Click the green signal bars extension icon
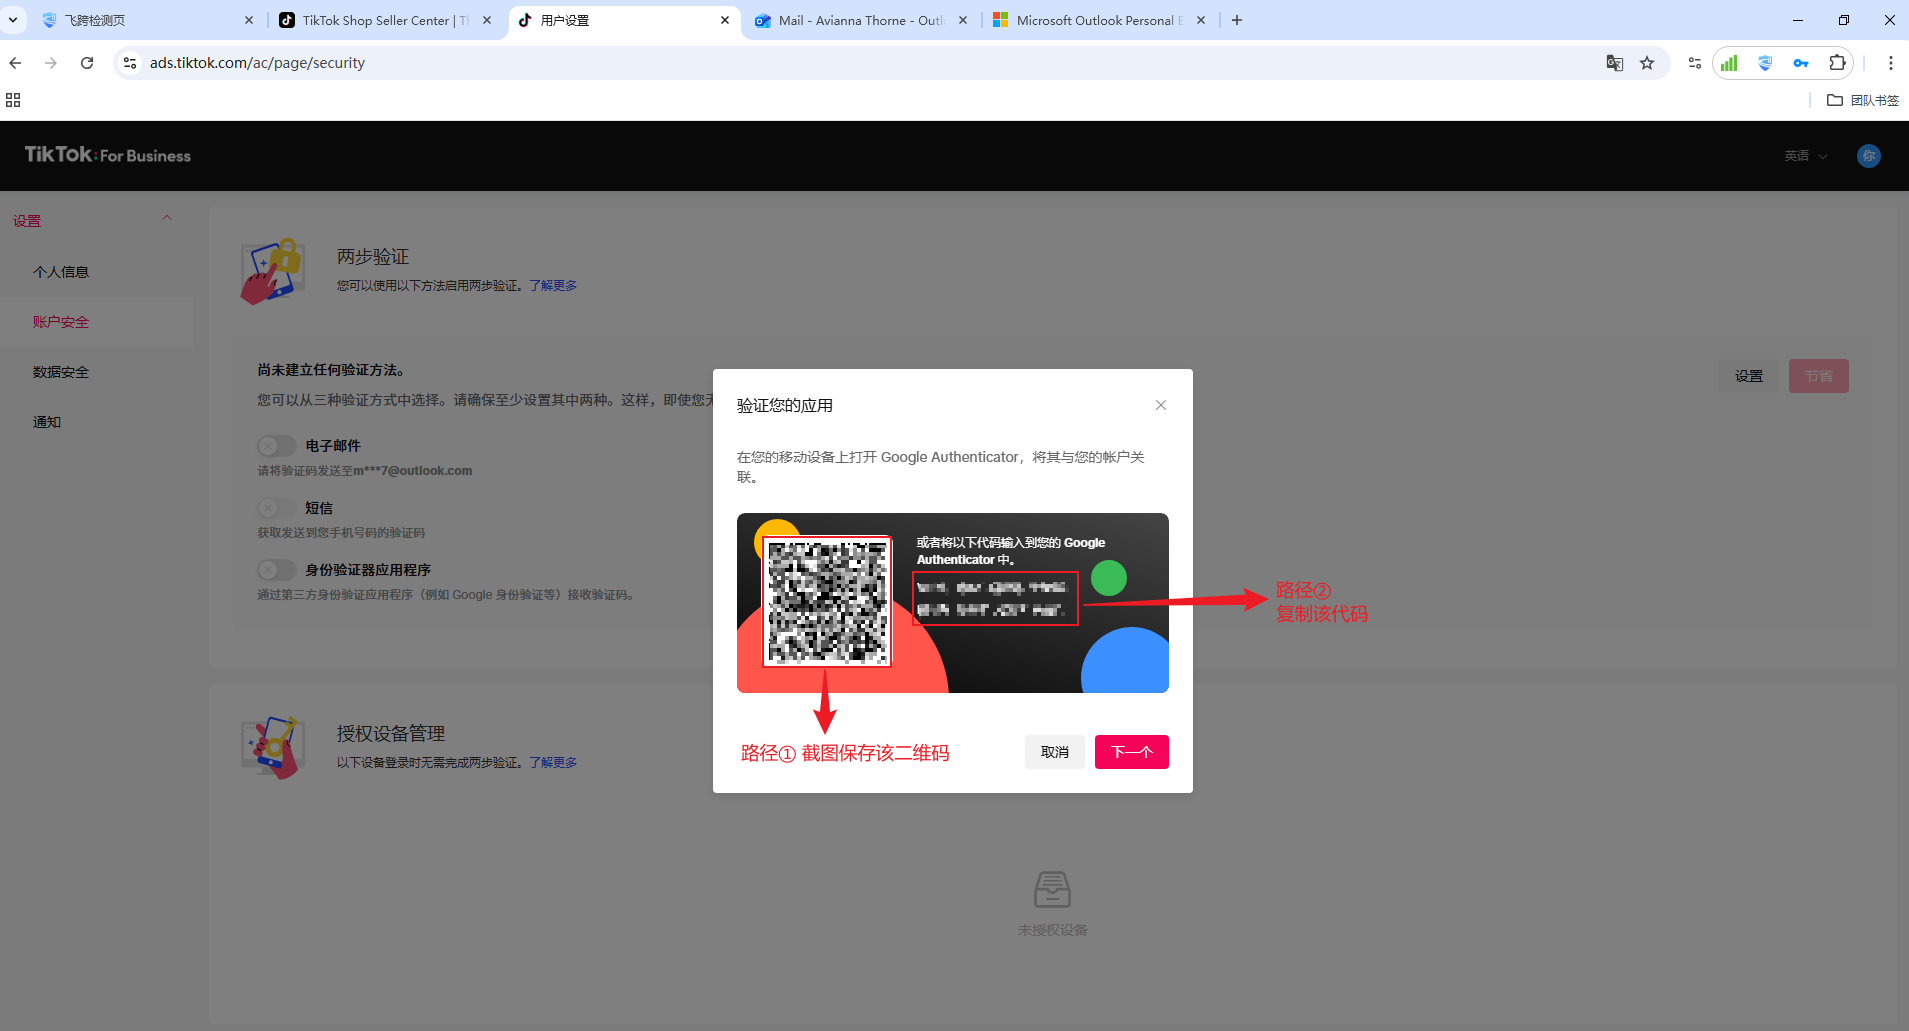The height and width of the screenshot is (1031, 1909). click(x=1729, y=63)
